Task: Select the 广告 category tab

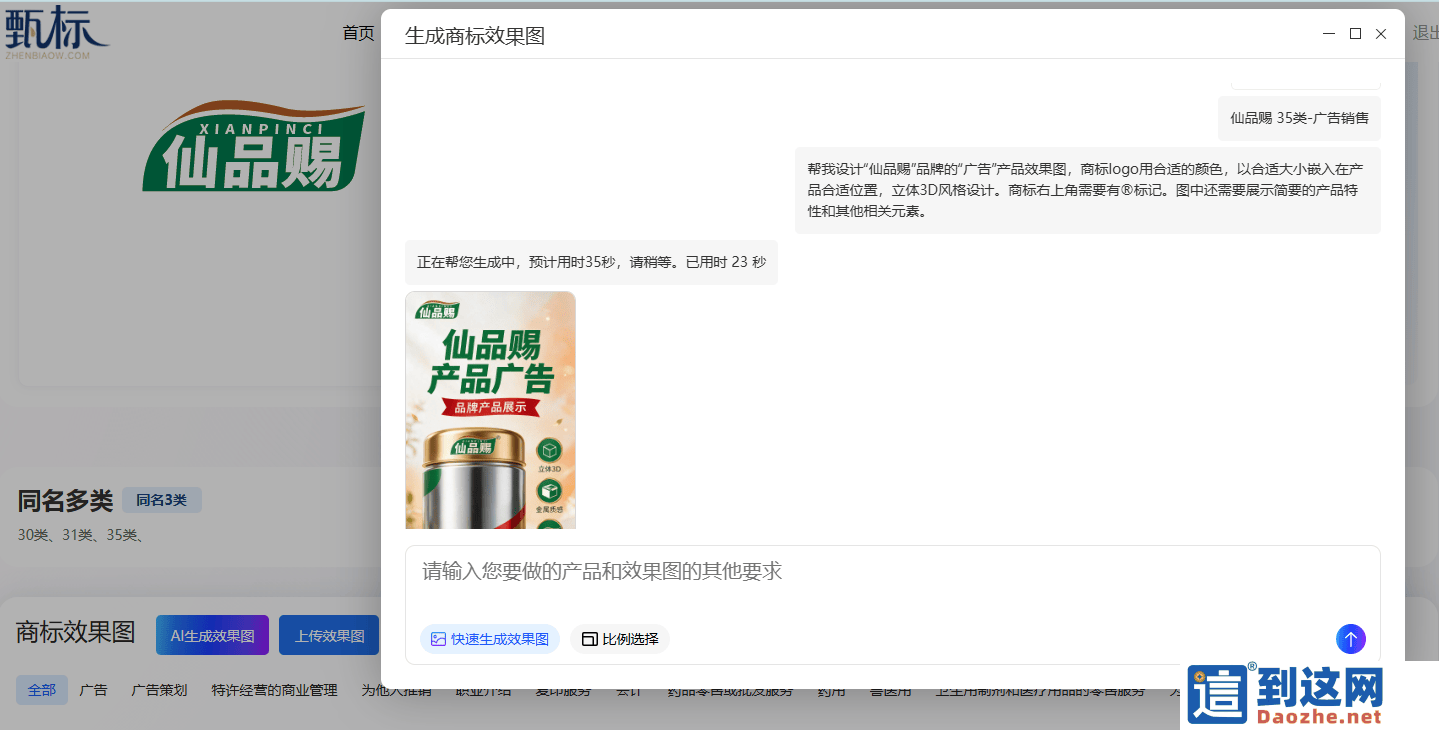Action: tap(94, 690)
